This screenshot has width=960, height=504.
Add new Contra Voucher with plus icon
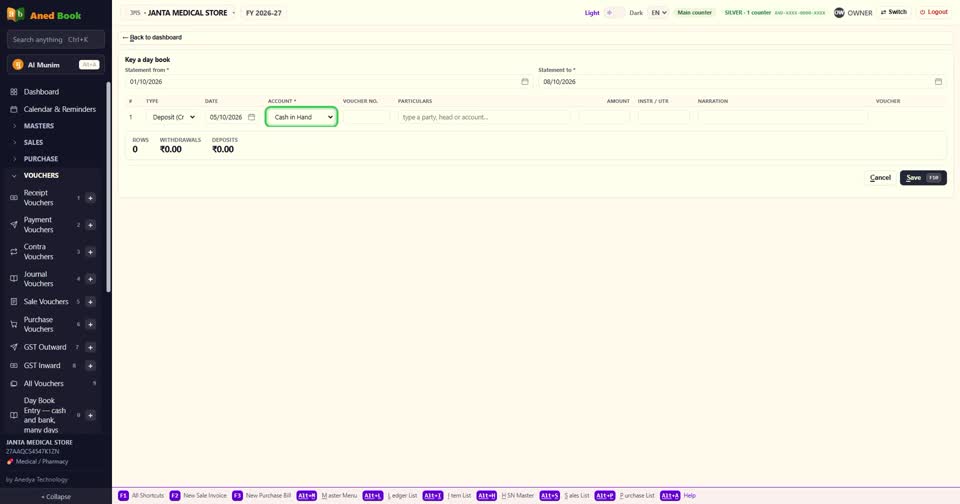point(90,252)
